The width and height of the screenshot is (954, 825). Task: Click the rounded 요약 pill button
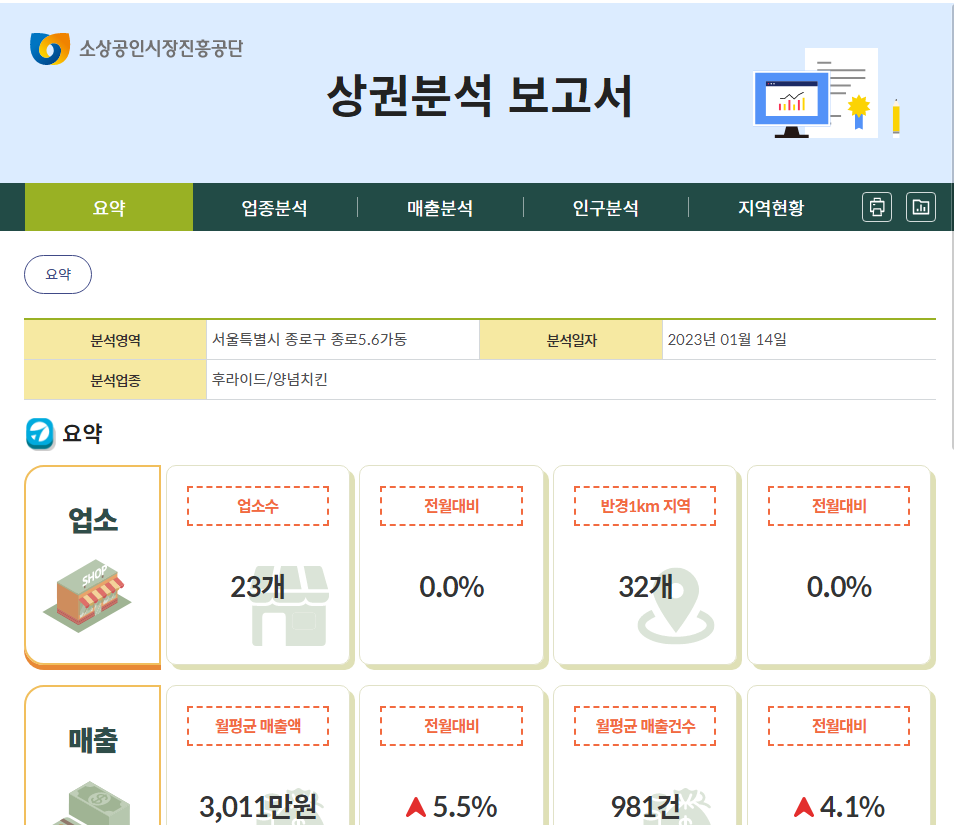58,274
